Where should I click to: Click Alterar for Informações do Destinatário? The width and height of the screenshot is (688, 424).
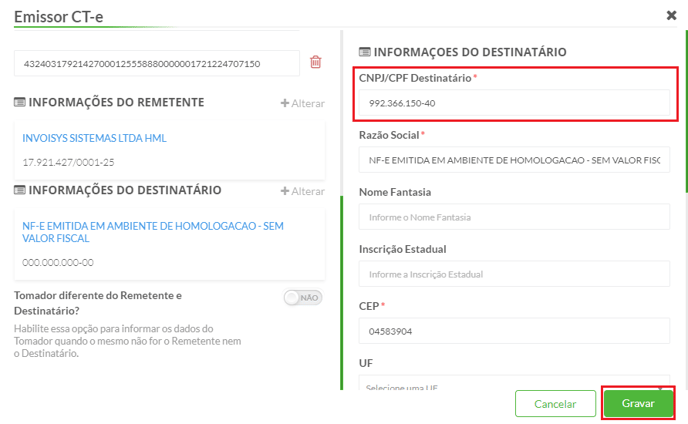(x=308, y=191)
